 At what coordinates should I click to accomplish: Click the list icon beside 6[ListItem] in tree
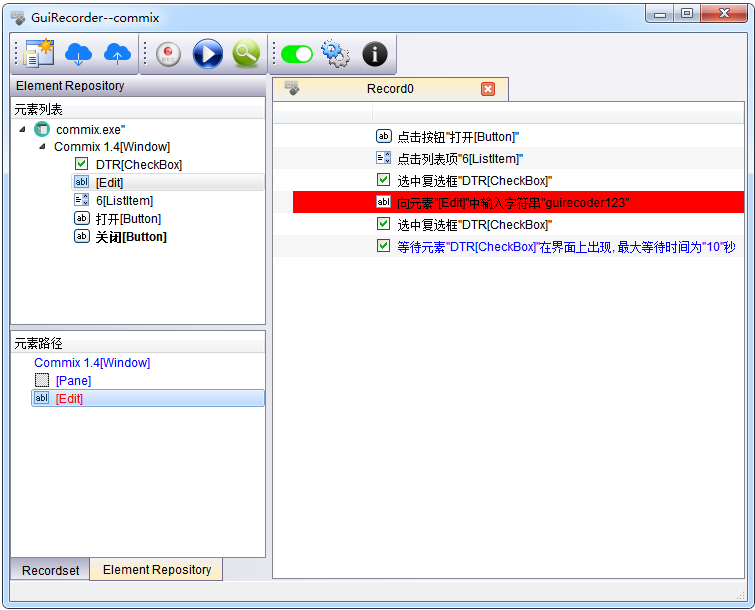(81, 200)
